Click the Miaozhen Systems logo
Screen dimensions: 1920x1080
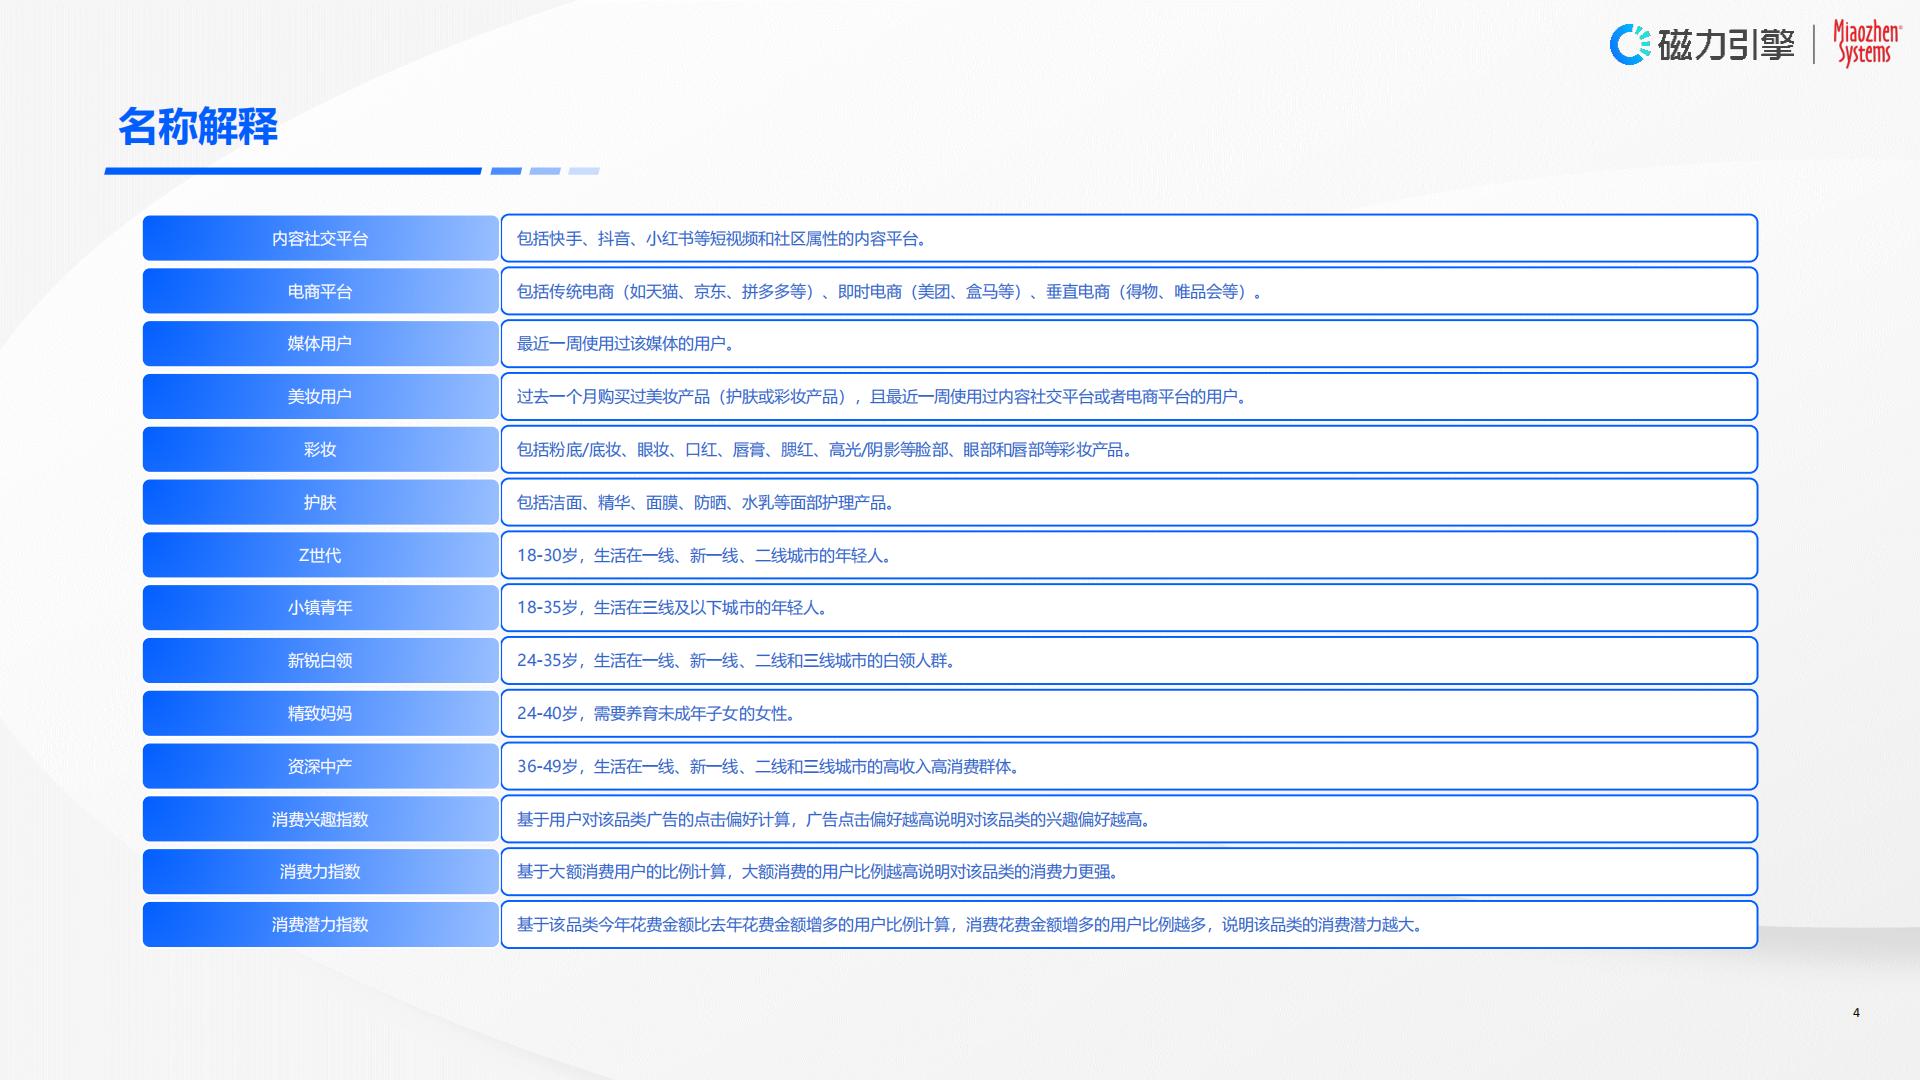tap(1866, 43)
